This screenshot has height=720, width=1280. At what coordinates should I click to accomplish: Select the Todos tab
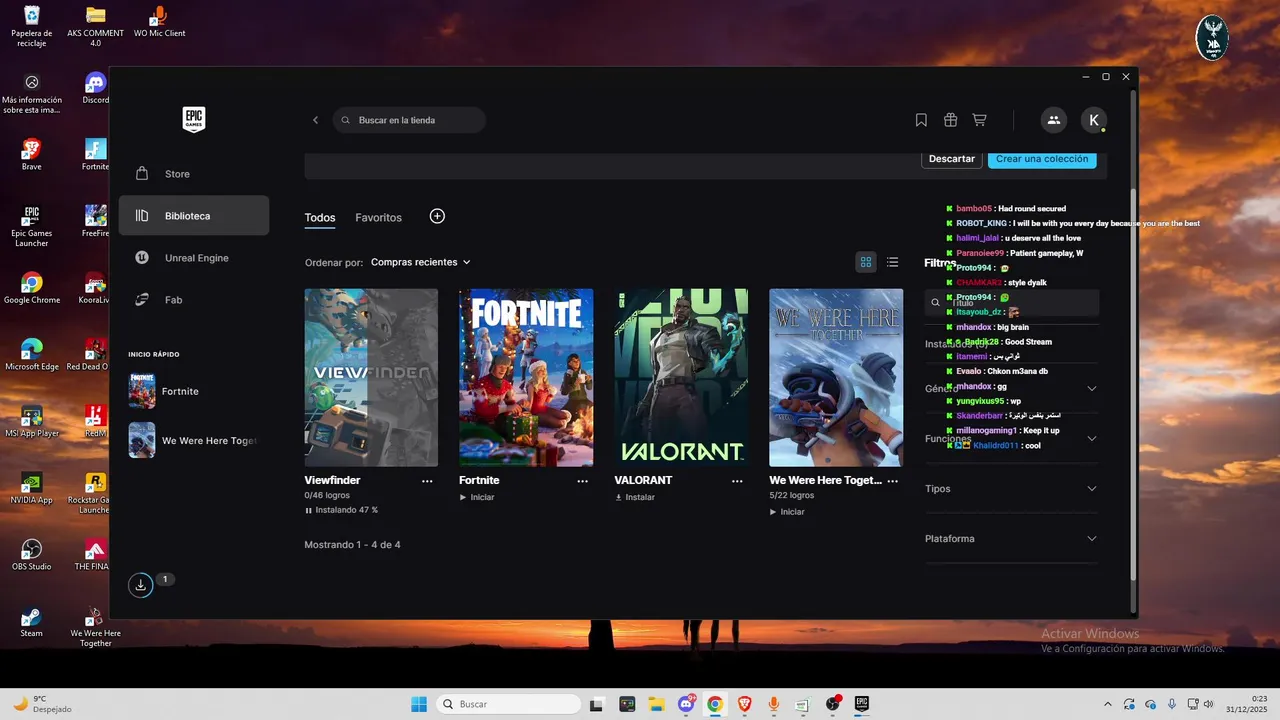tap(320, 217)
